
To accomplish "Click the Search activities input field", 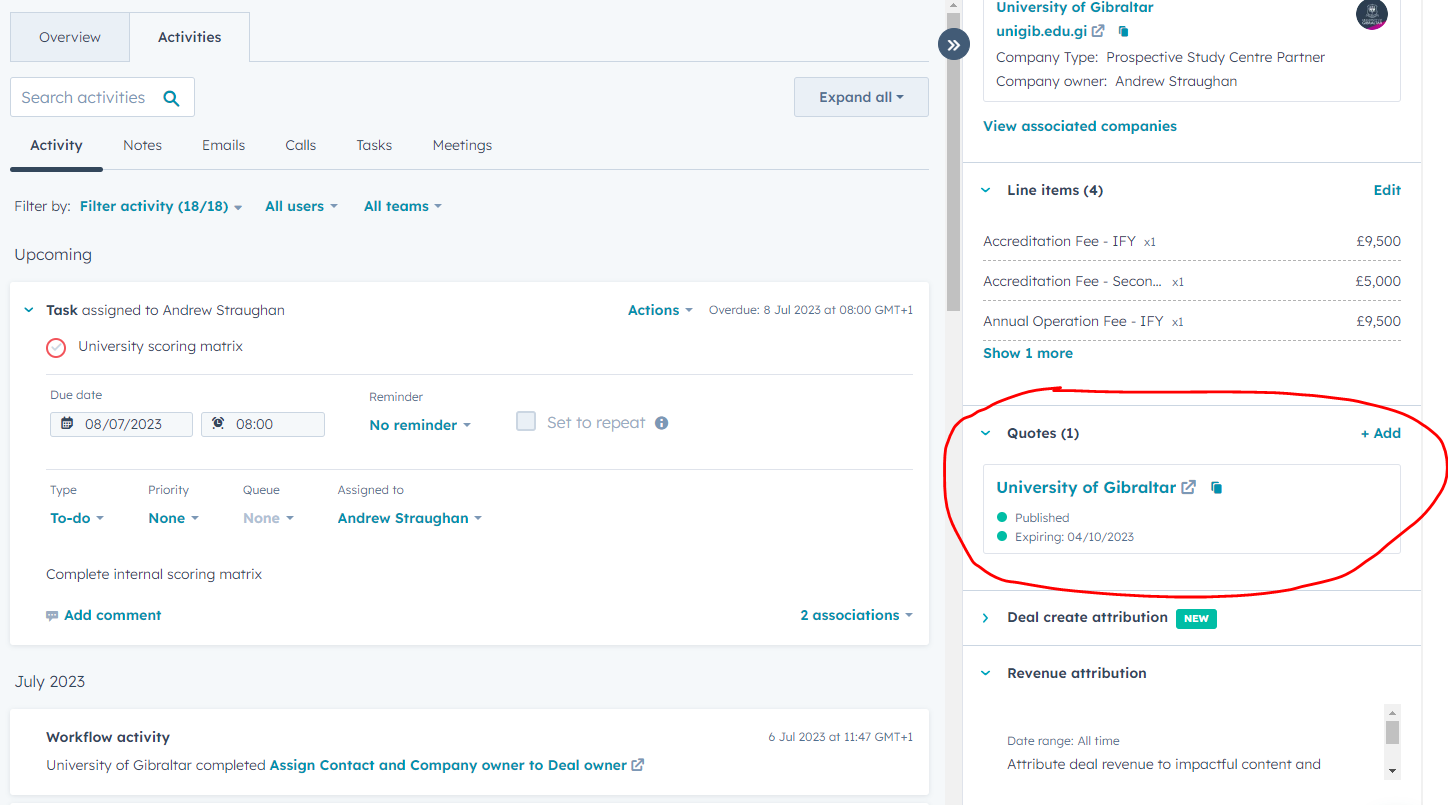I will point(84,98).
